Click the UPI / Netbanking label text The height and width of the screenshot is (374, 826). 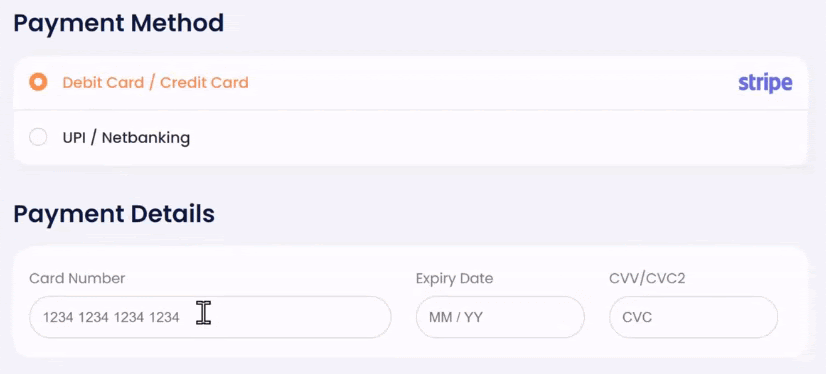126,138
